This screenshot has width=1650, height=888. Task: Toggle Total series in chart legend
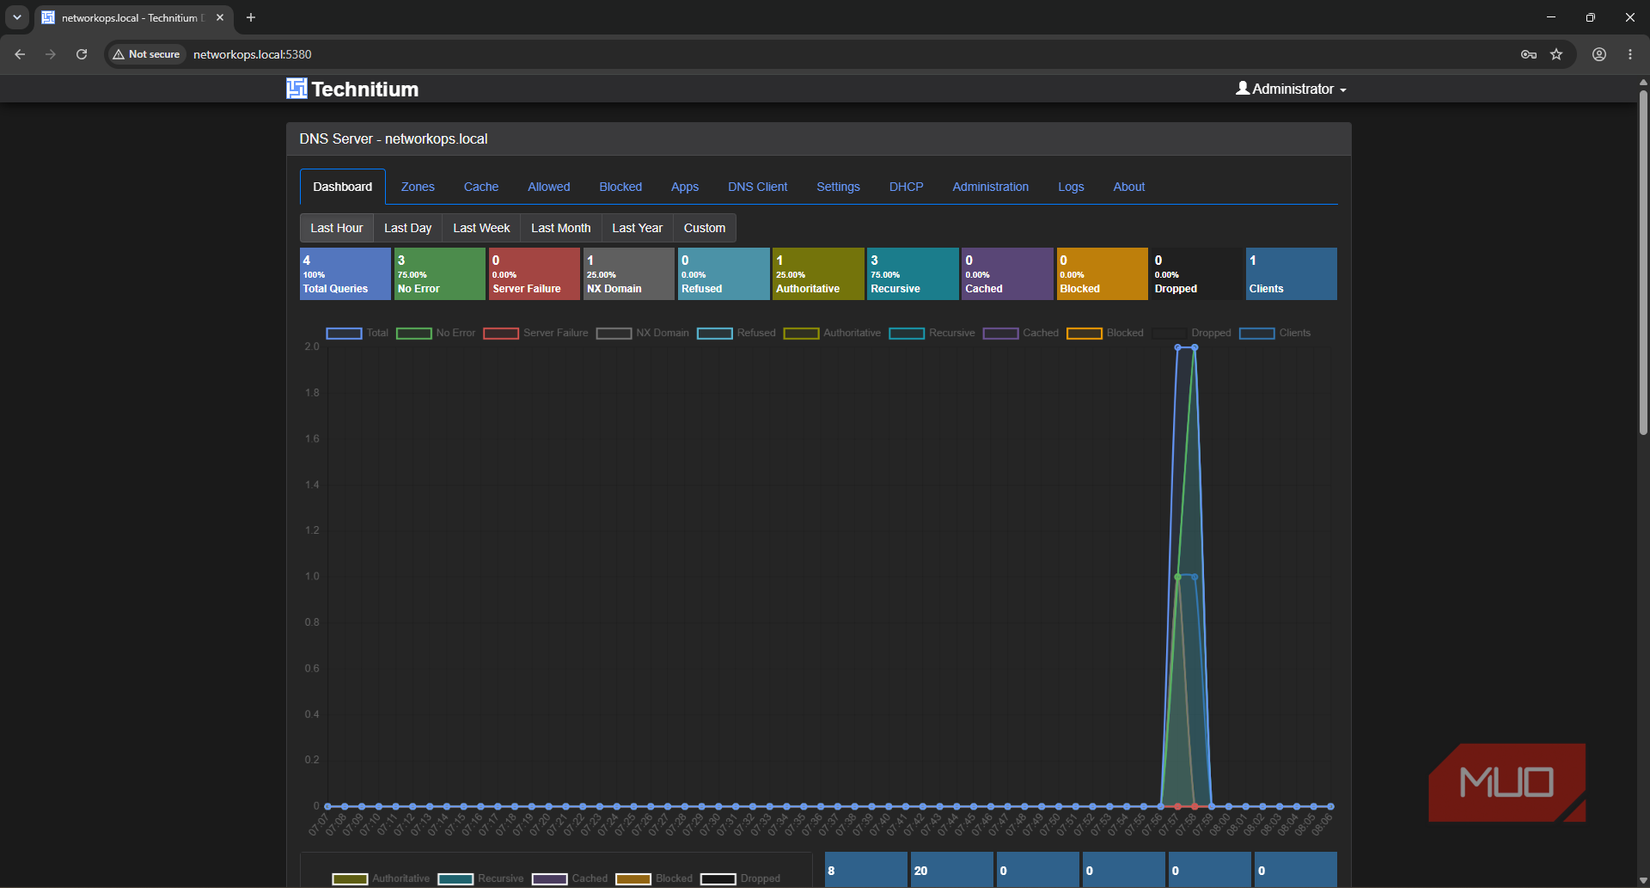[x=357, y=333]
